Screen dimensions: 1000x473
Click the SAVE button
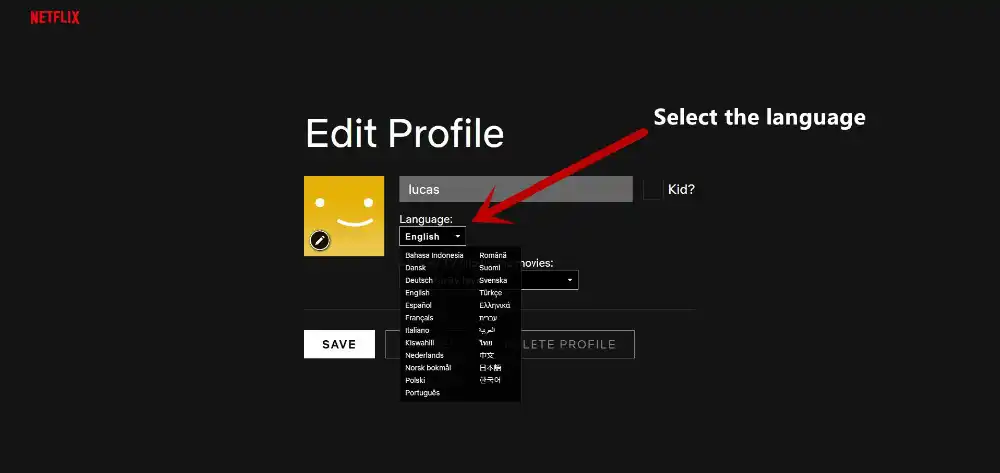(x=339, y=344)
